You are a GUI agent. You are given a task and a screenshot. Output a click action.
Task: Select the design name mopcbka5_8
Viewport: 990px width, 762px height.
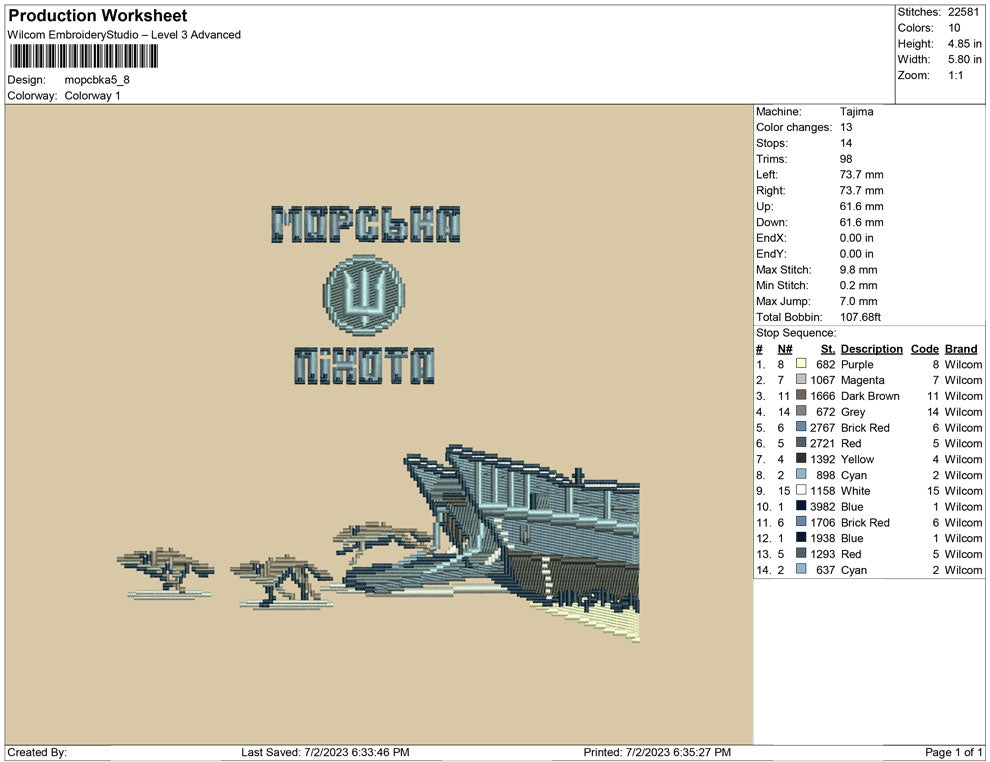coord(97,80)
